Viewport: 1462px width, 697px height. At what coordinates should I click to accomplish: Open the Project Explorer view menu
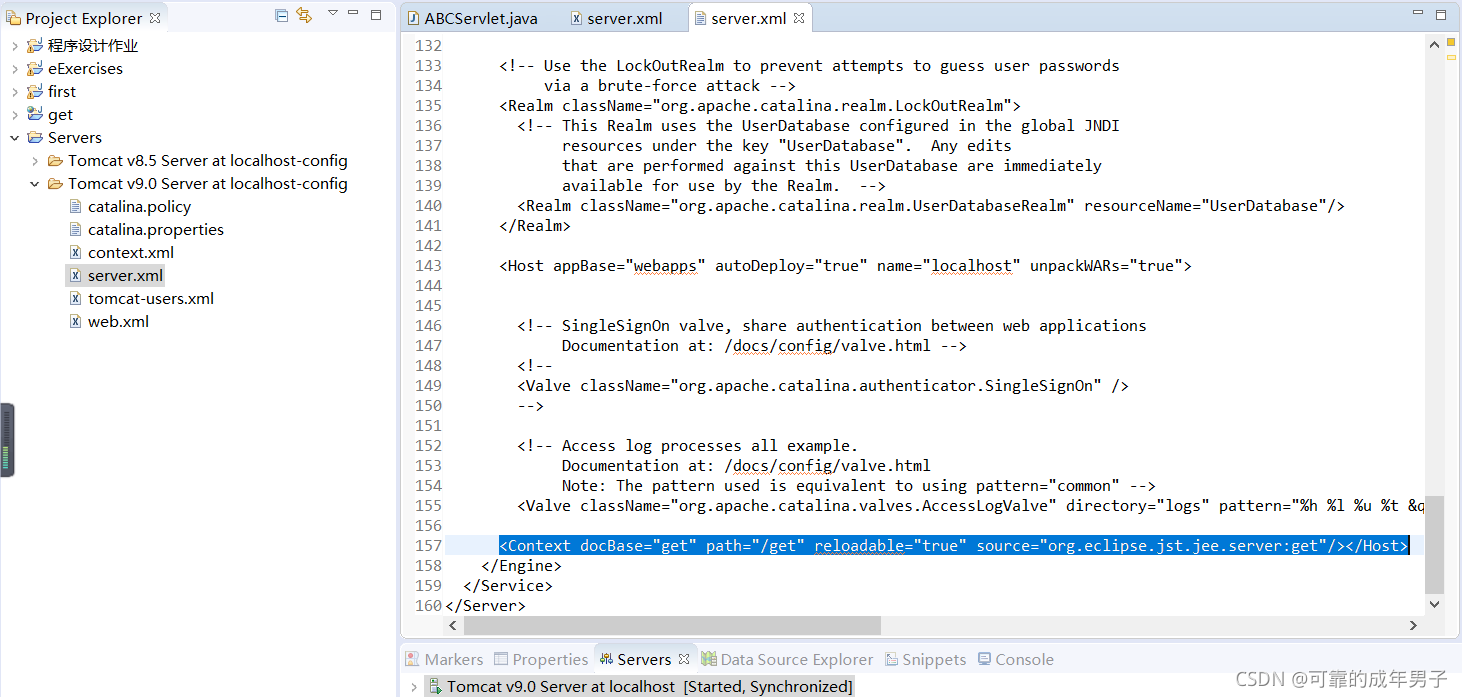click(331, 15)
